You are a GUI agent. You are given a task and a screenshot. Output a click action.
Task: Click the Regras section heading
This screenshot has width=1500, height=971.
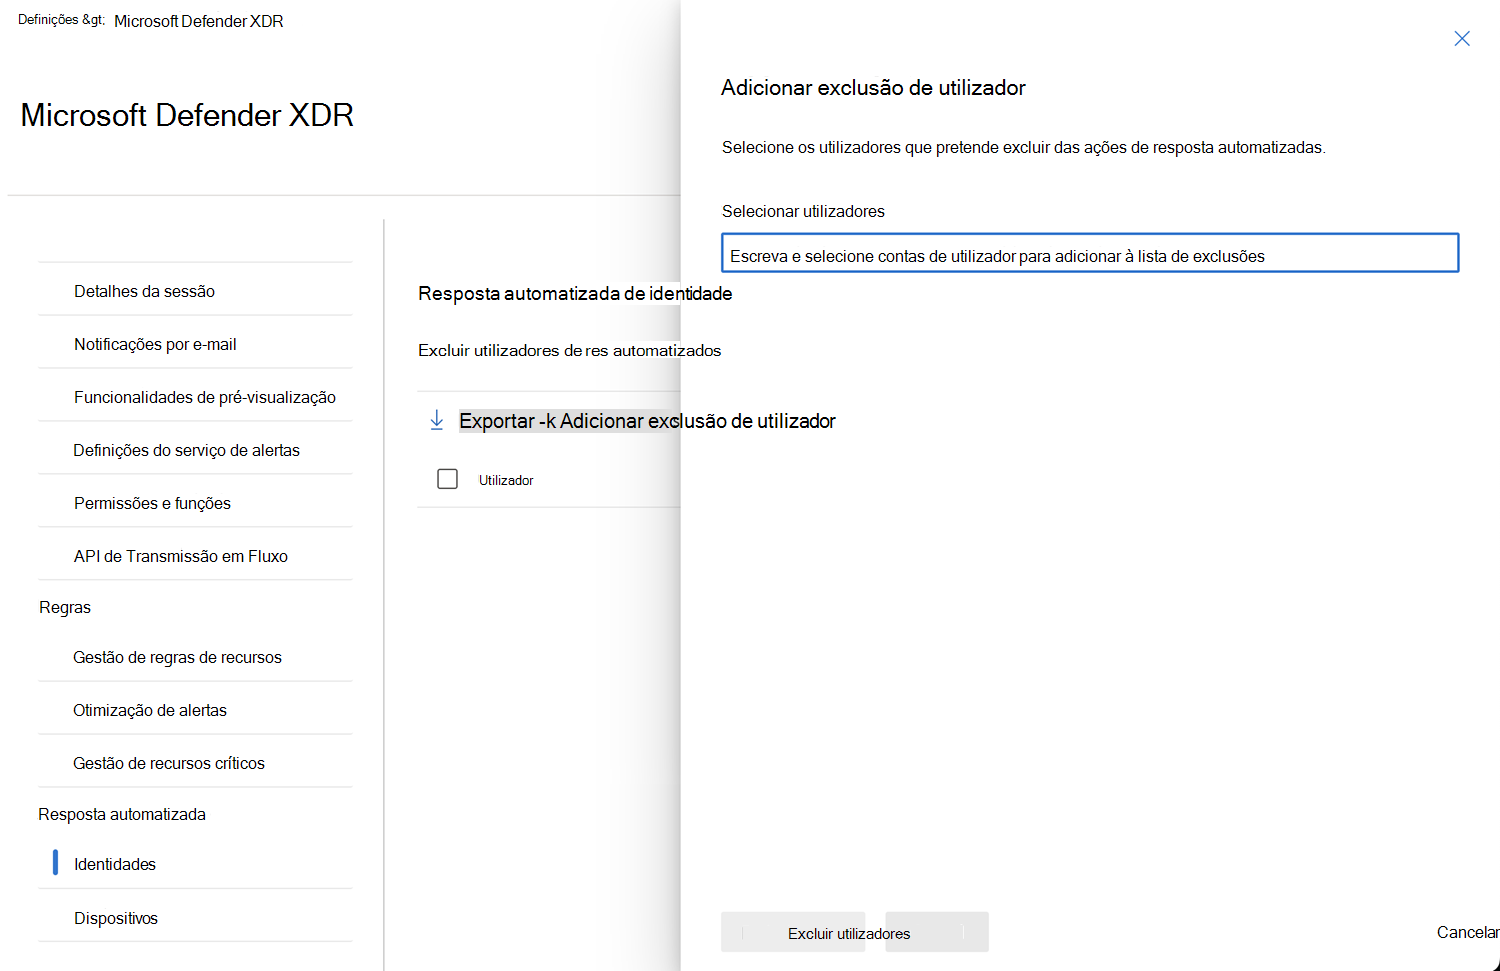(65, 607)
